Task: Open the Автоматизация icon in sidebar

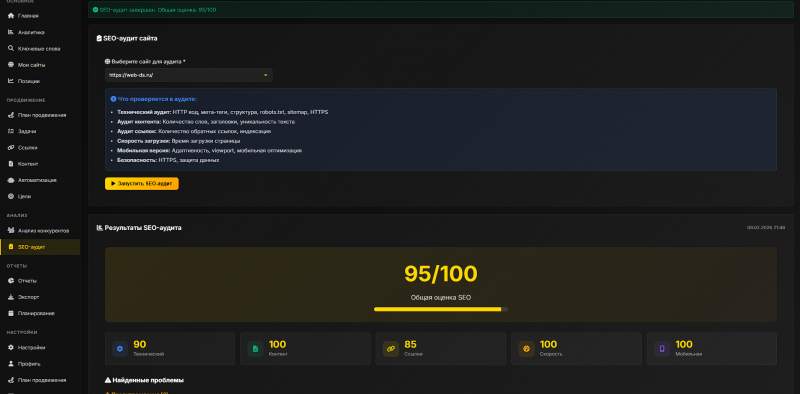Action: pyautogui.click(x=11, y=180)
